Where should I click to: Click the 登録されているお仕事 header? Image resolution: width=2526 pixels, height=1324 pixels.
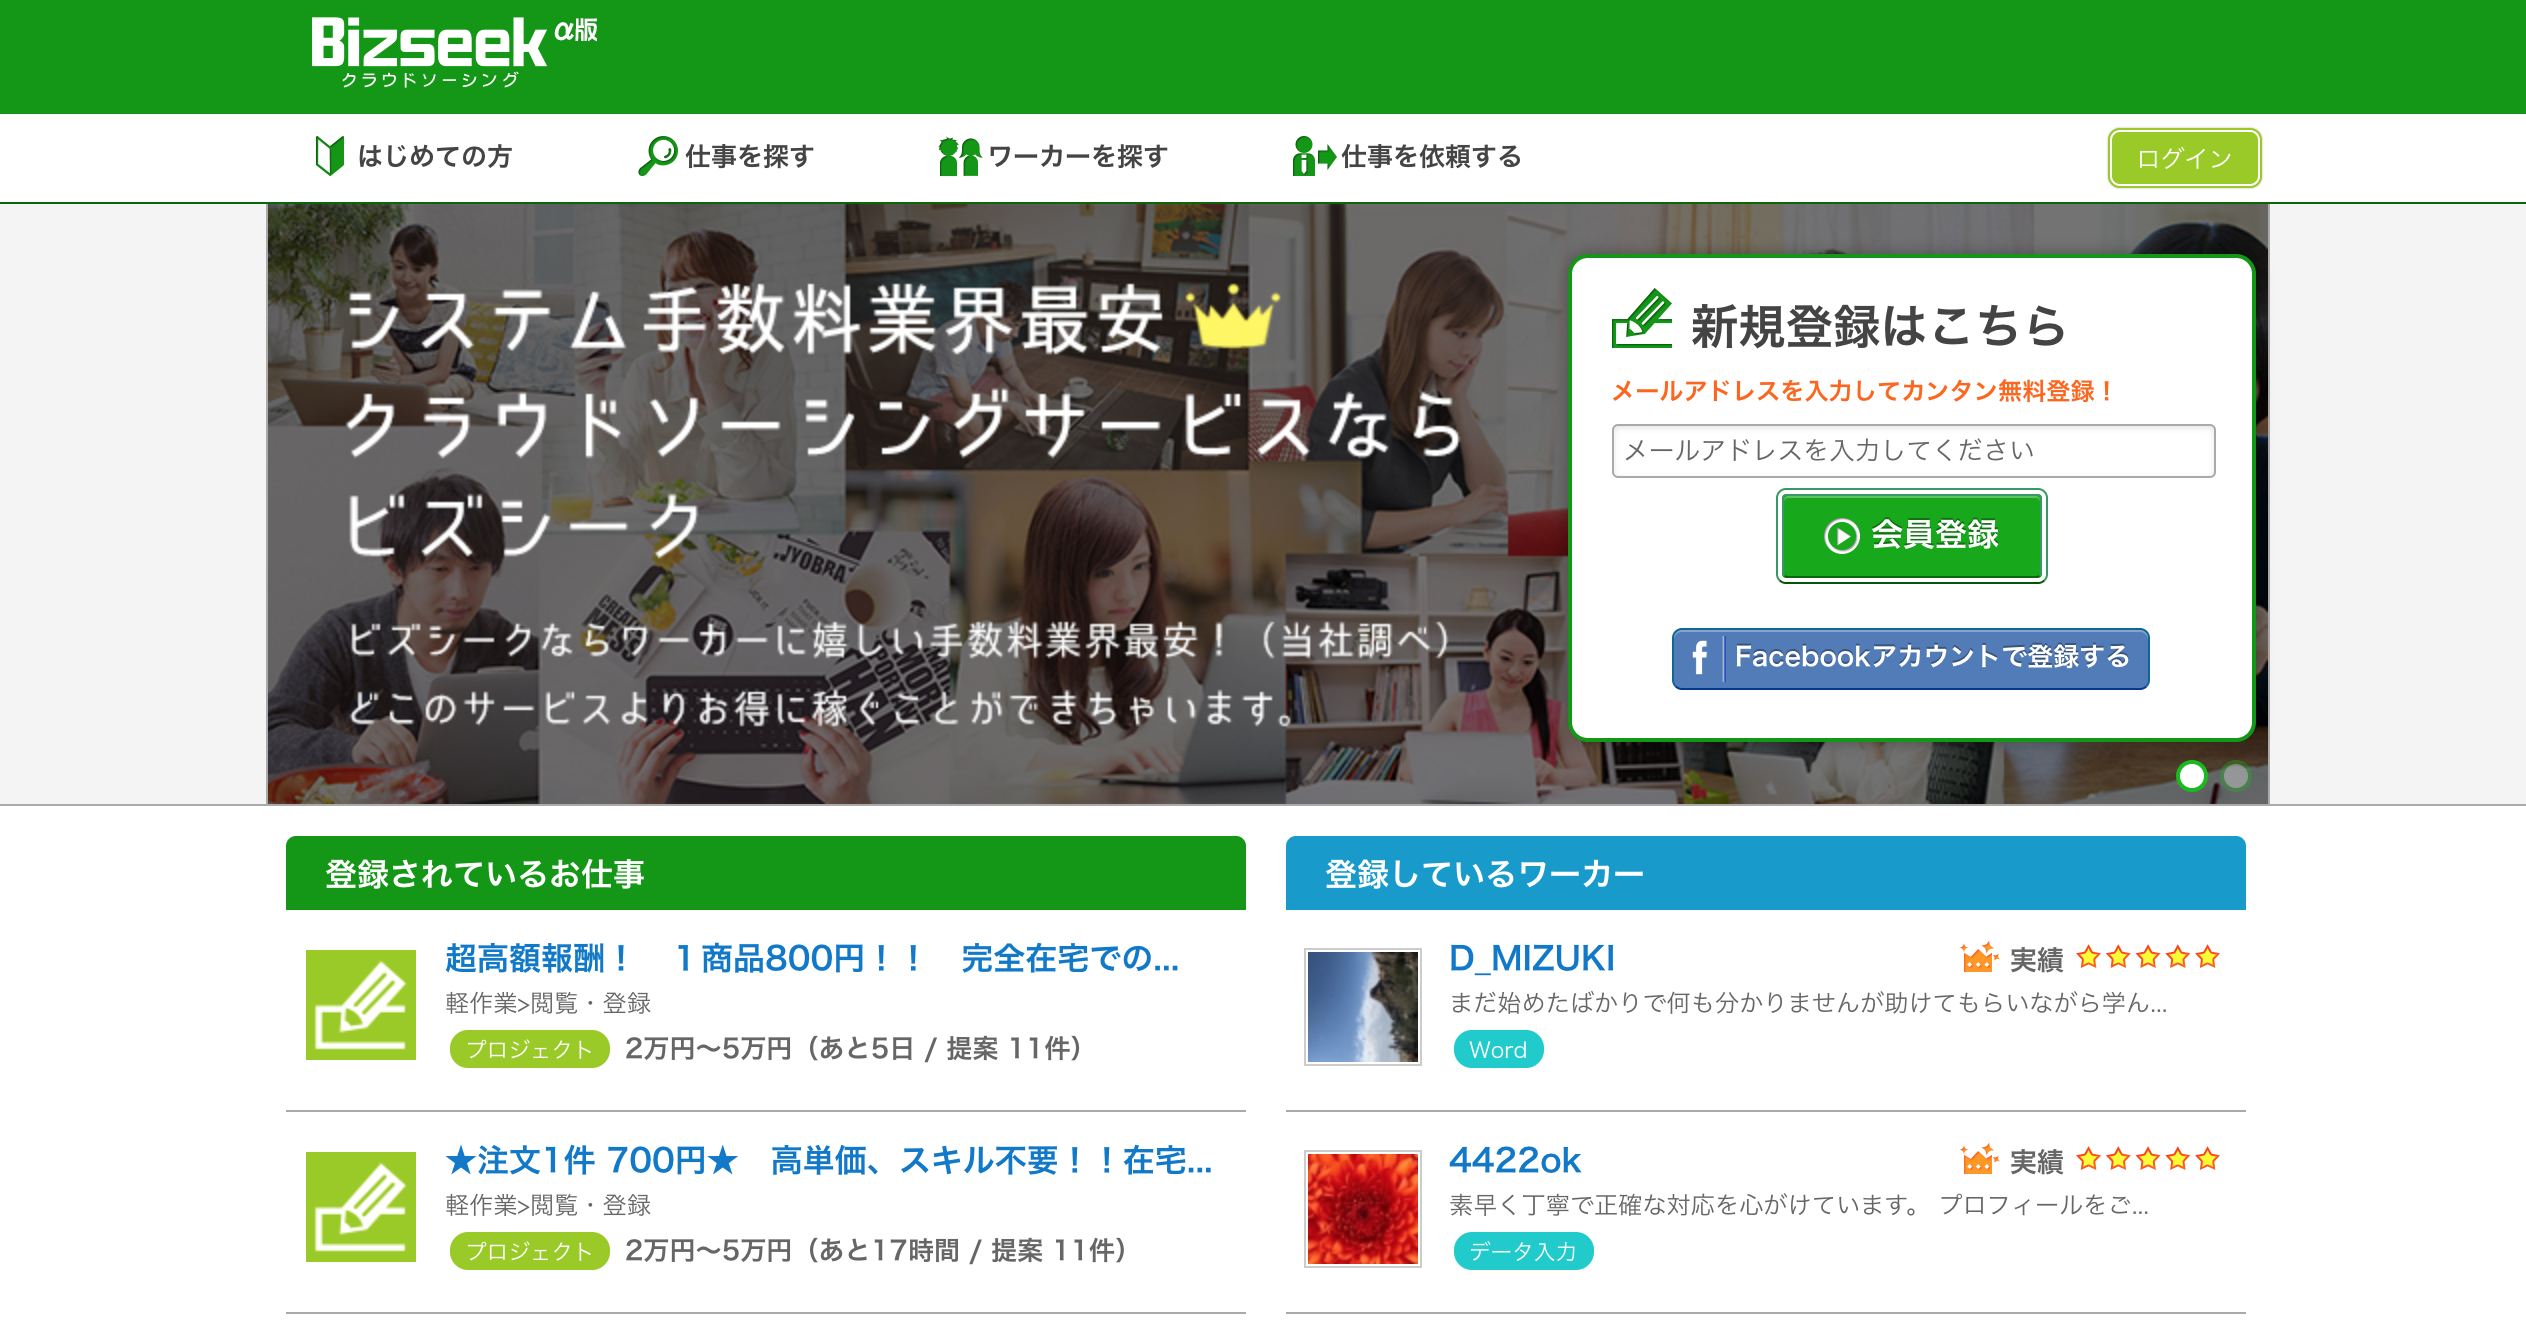click(766, 873)
